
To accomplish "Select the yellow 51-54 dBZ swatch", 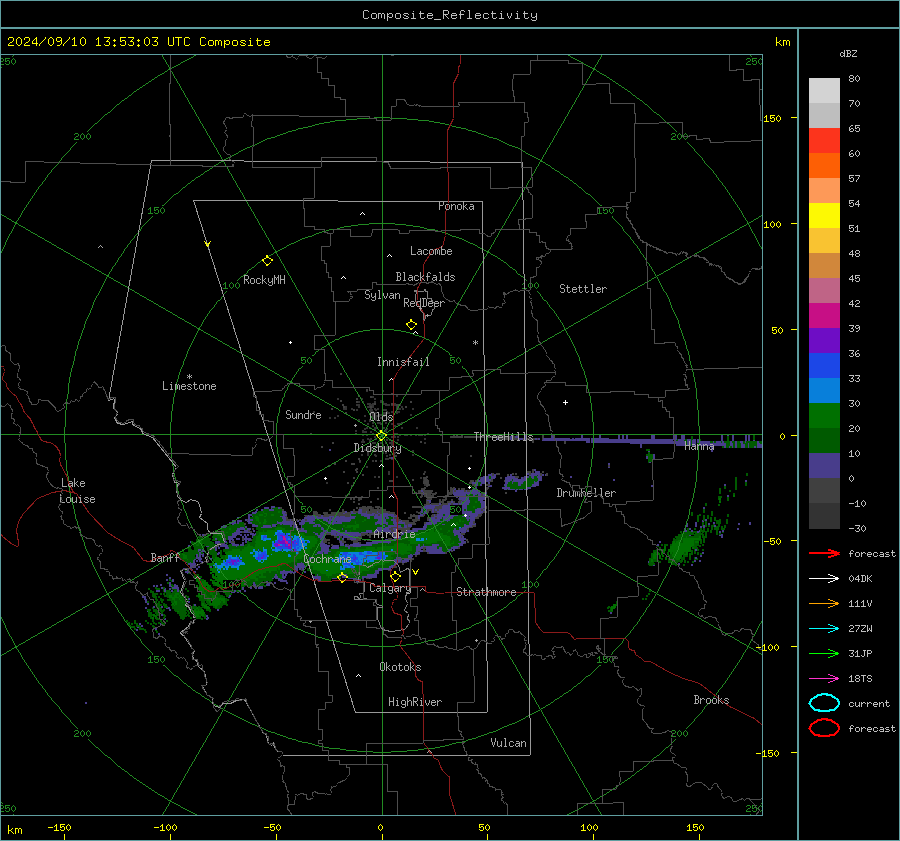I will click(x=824, y=216).
